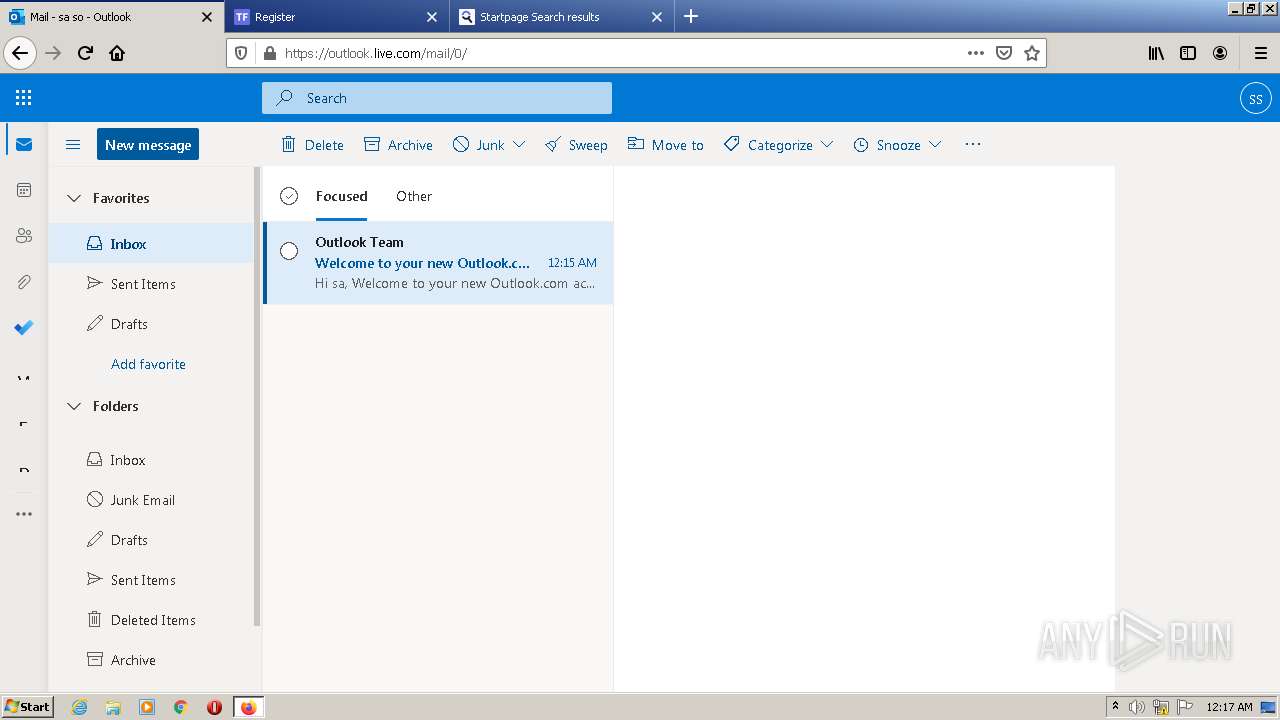Click the Move to folder button
Screen dimensions: 1280x720
click(x=665, y=145)
